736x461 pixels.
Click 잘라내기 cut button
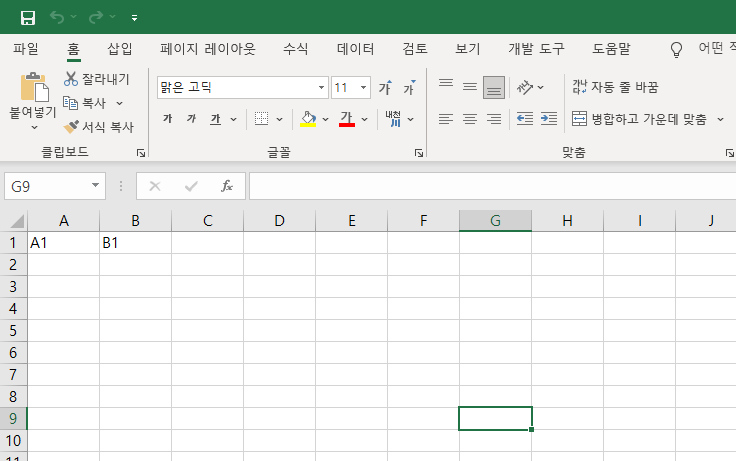tap(97, 79)
